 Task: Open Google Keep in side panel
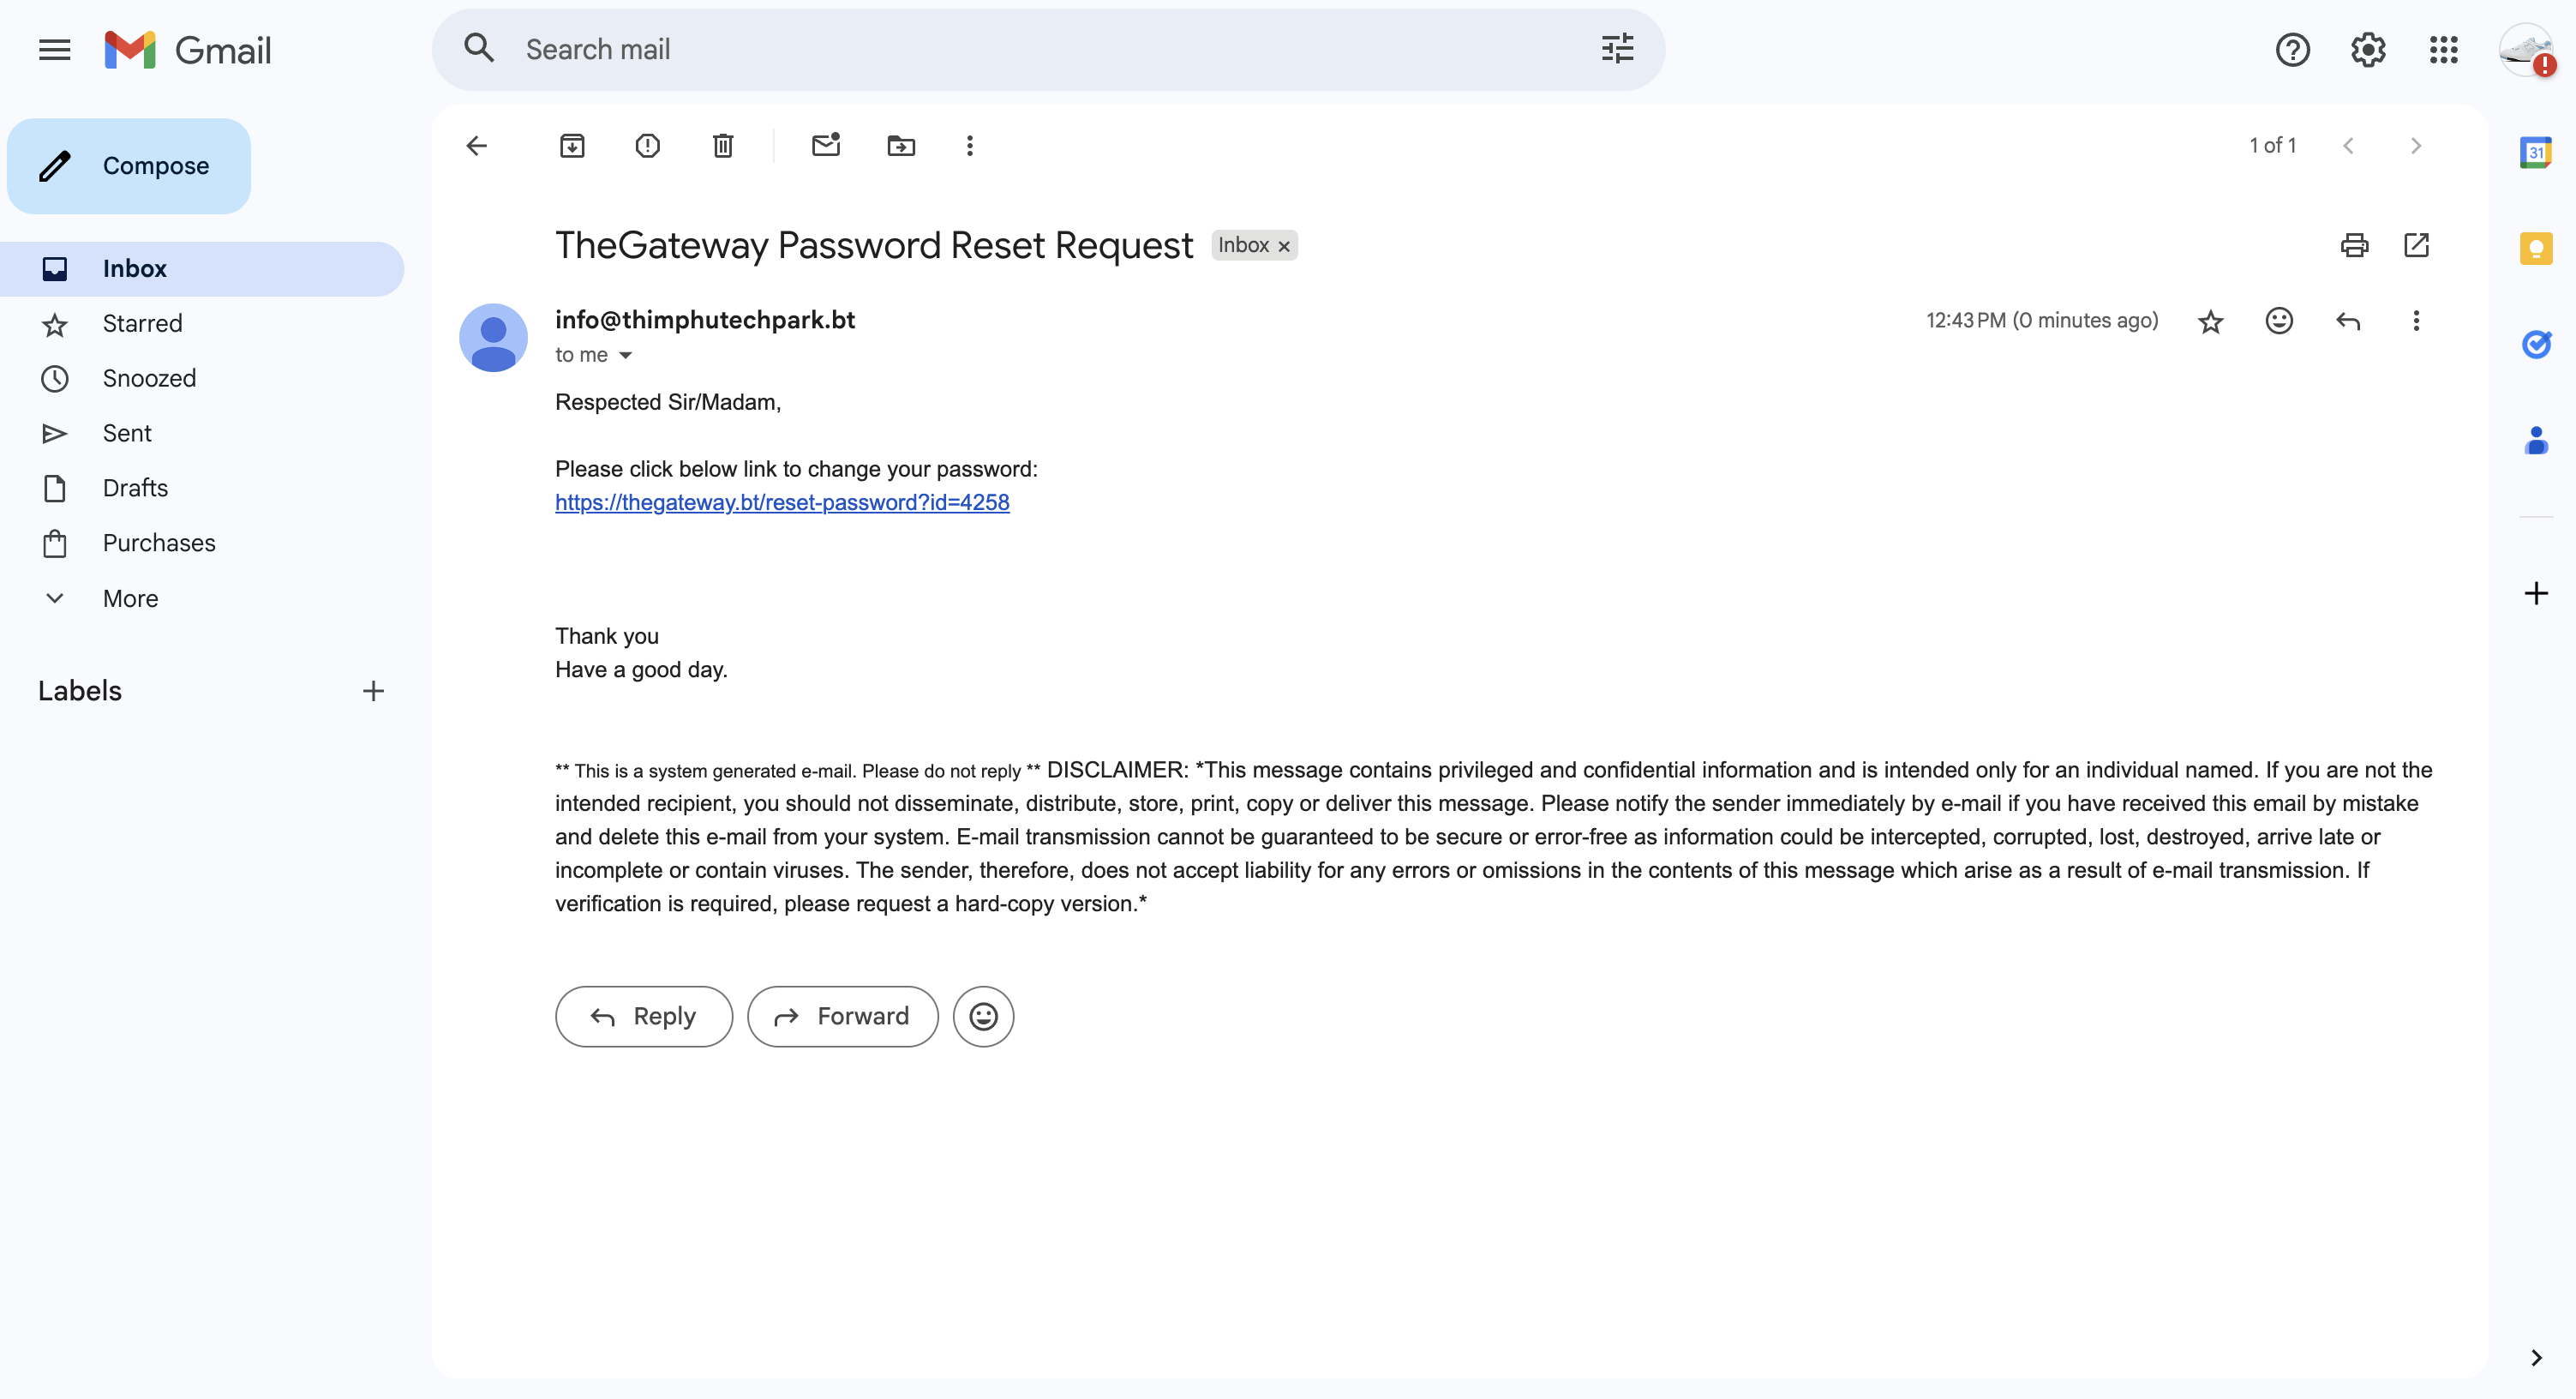click(2535, 248)
